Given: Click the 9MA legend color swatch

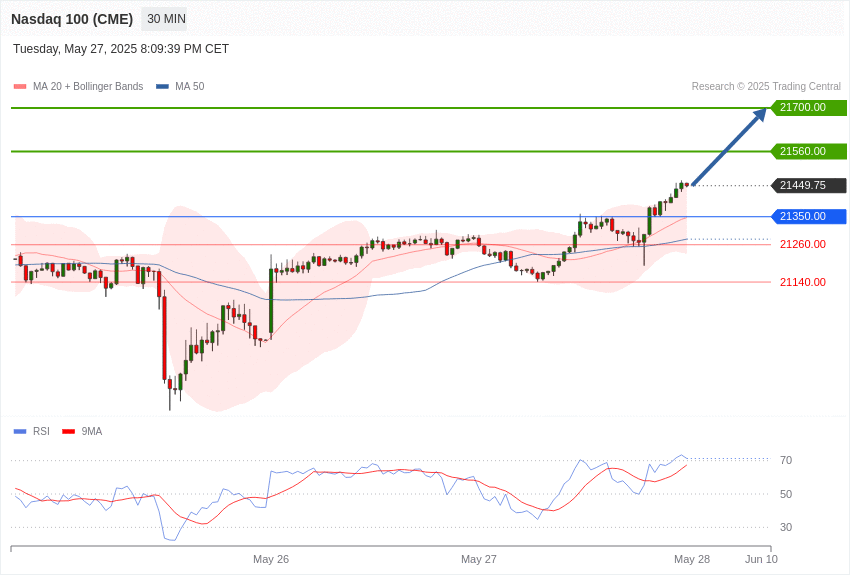Looking at the screenshot, I should tap(69, 431).
